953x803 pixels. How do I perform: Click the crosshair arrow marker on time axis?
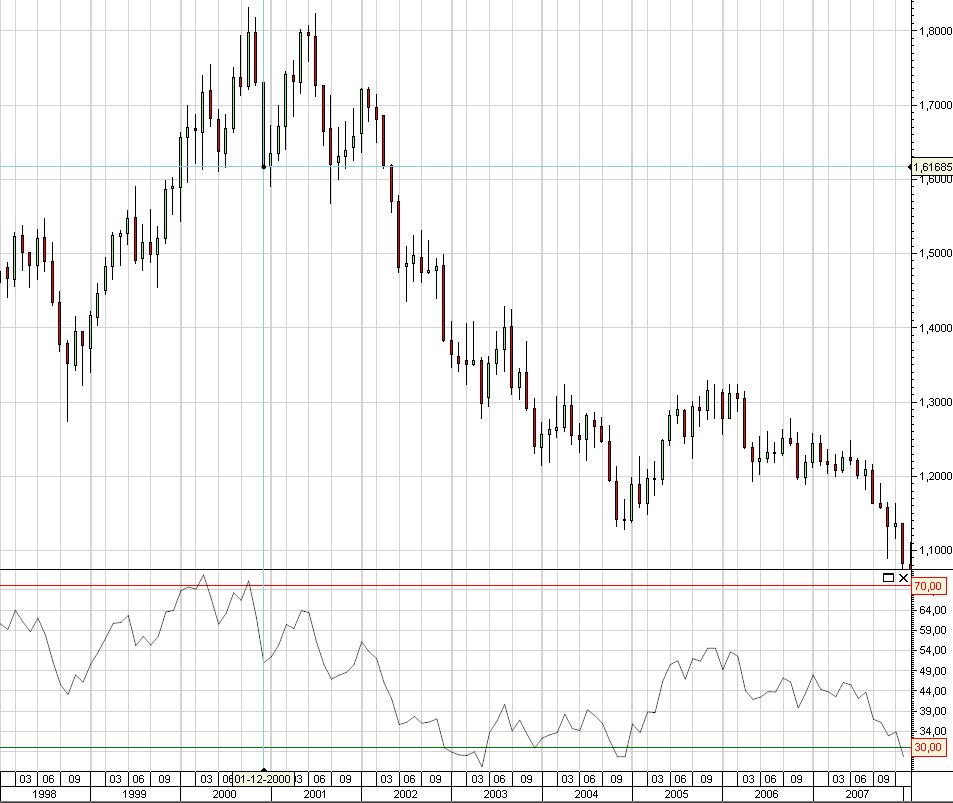pos(264,770)
